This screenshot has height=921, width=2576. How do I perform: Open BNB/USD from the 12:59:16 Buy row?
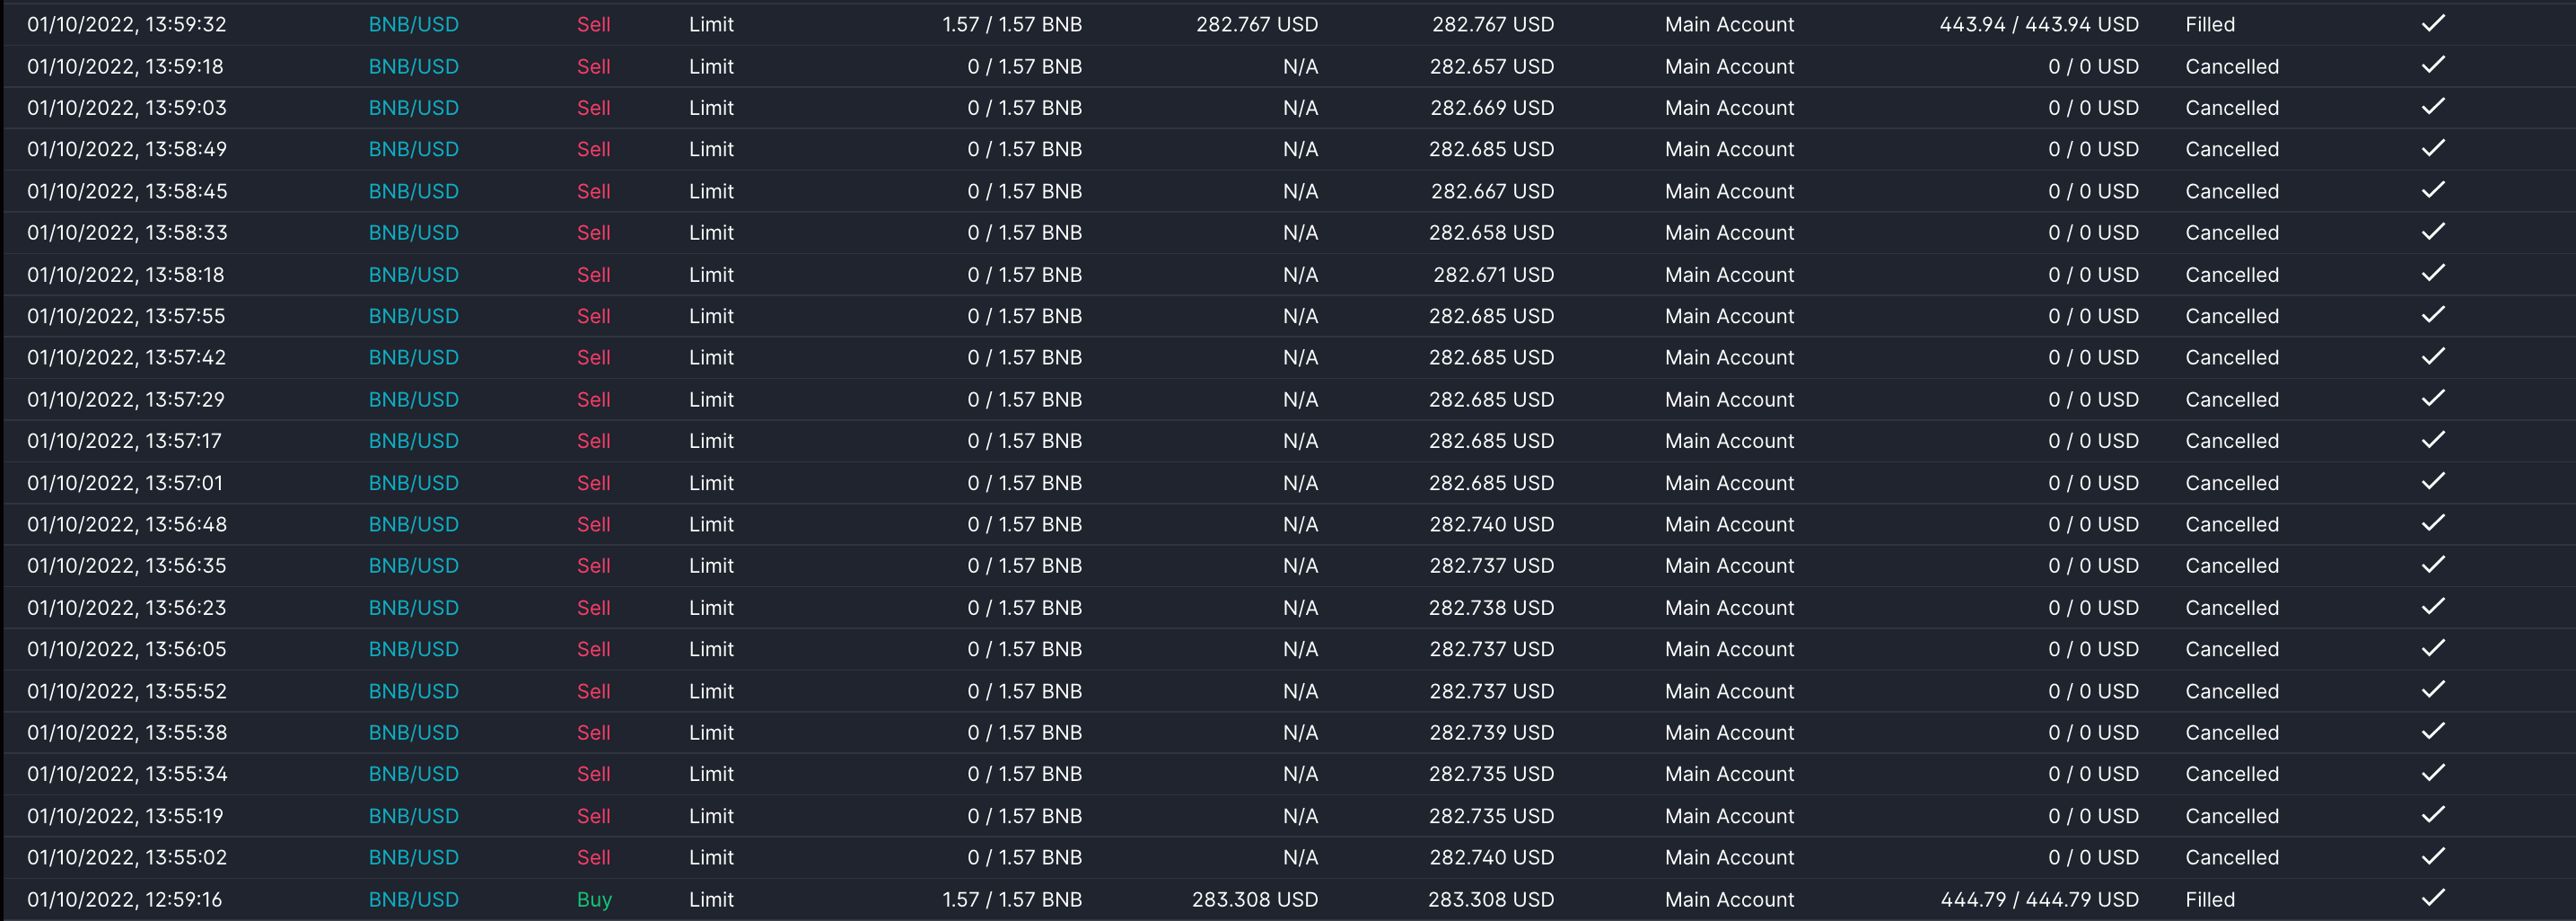click(x=413, y=898)
